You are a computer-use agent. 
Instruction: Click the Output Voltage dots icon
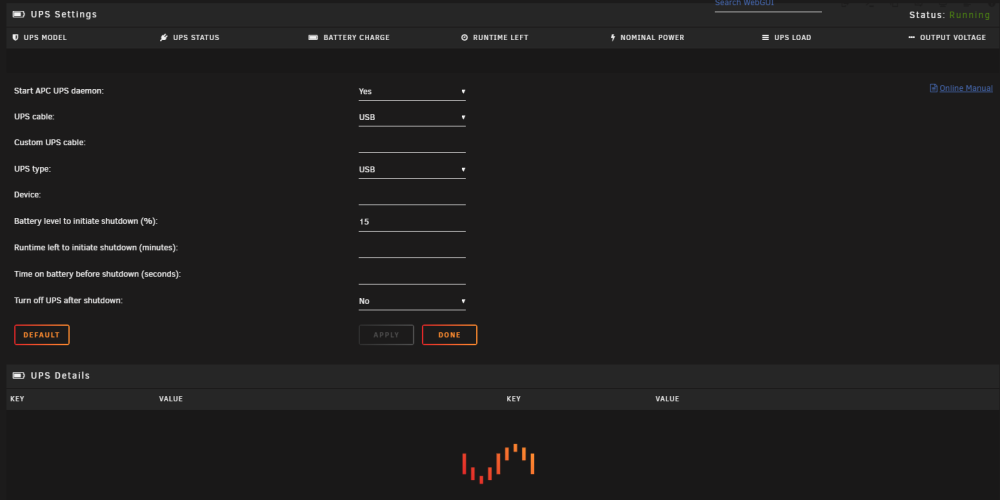click(912, 38)
